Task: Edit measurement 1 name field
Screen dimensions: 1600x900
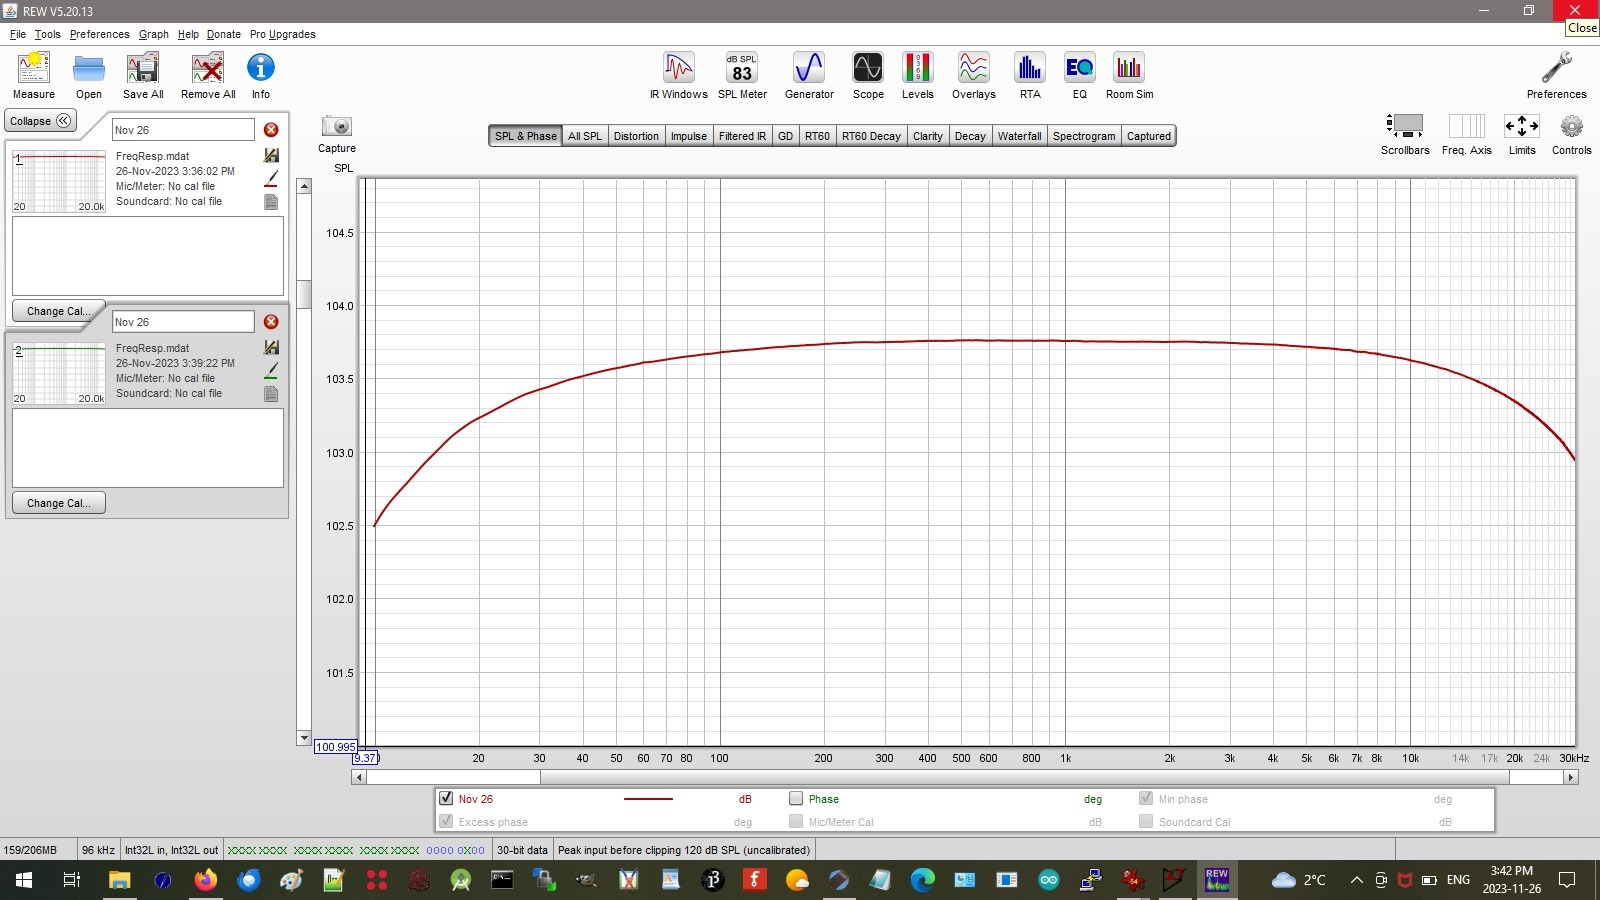Action: pyautogui.click(x=183, y=130)
